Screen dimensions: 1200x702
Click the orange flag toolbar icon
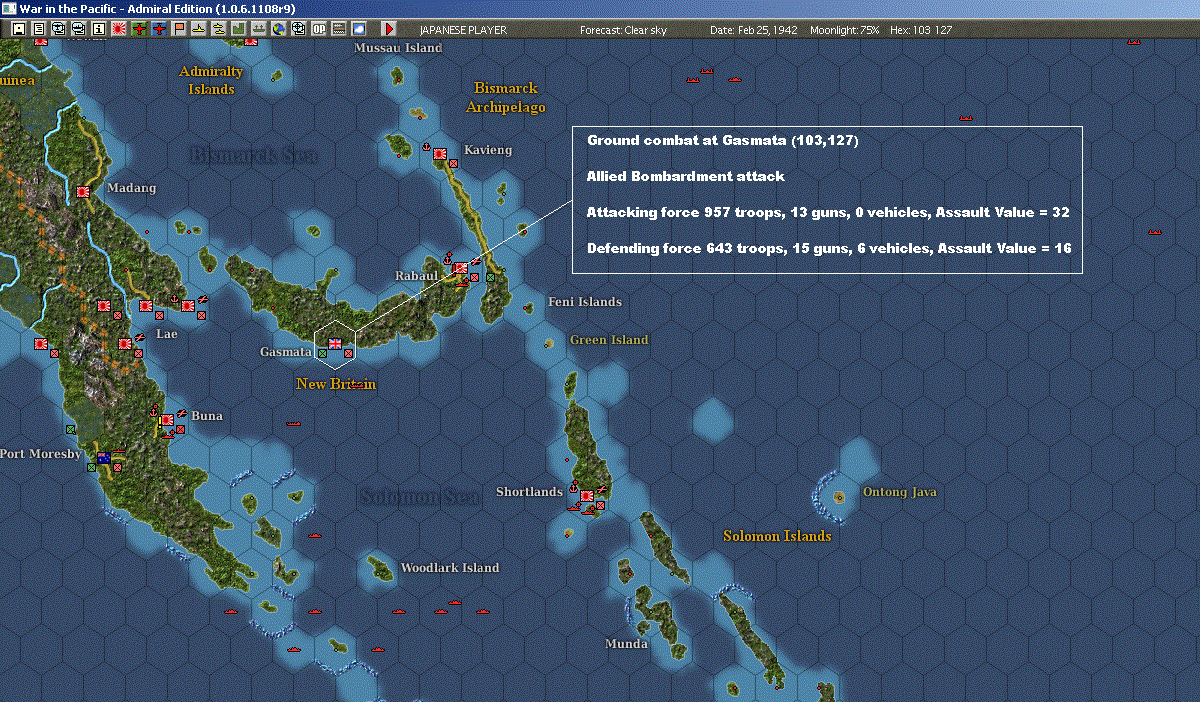click(179, 29)
